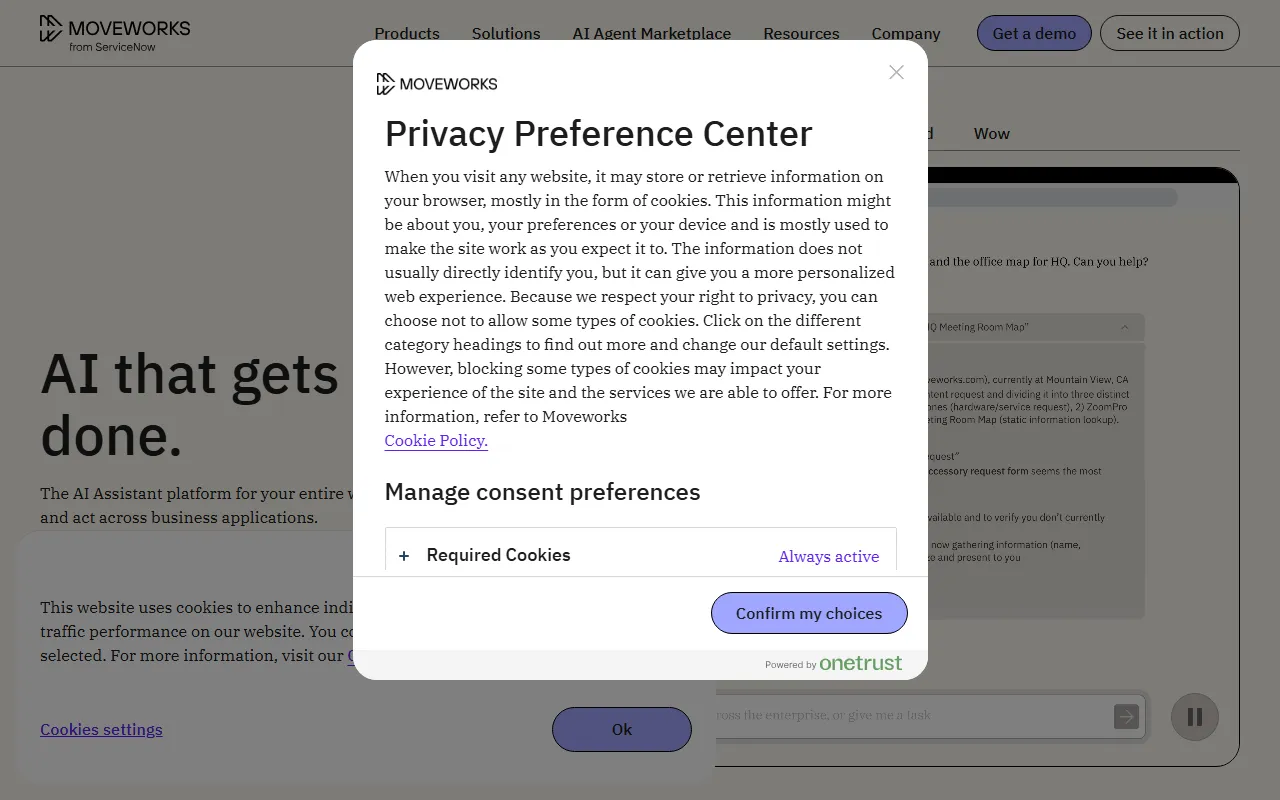Open Cookies settings in the banner
The width and height of the screenshot is (1280, 800).
101,729
